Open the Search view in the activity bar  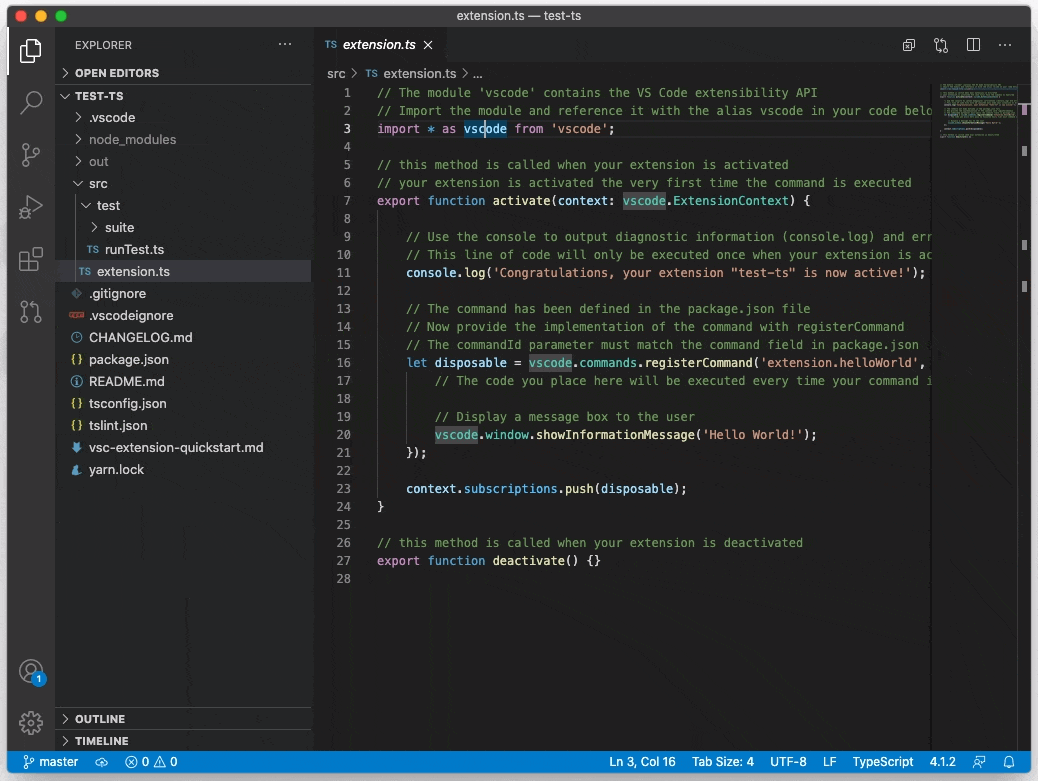[x=30, y=103]
